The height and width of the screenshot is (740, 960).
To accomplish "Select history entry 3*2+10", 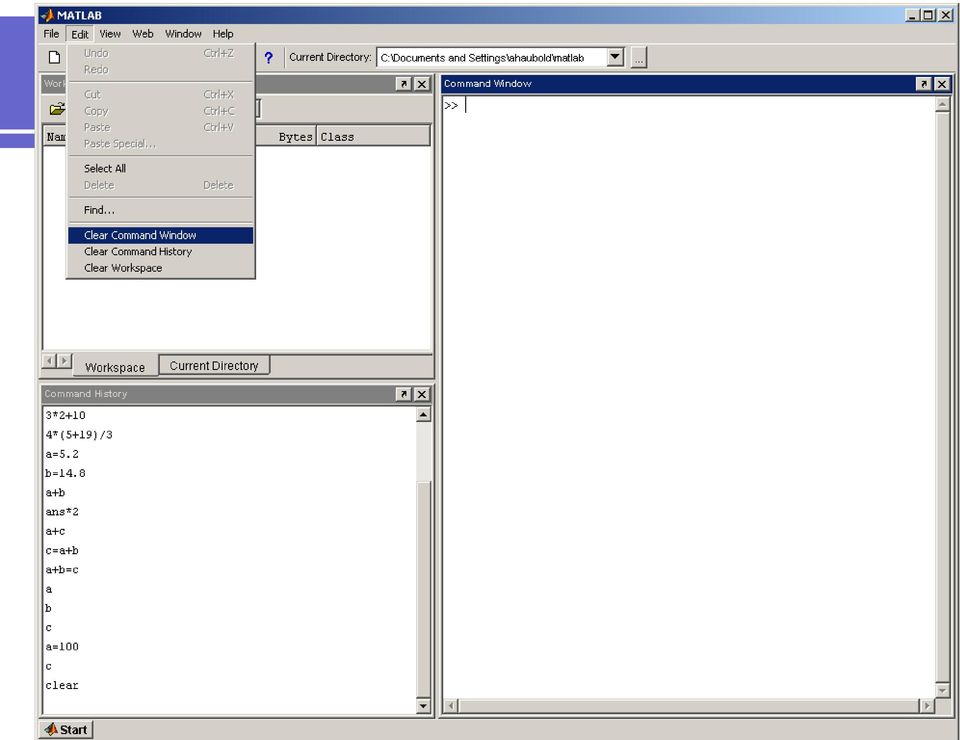I will 66,416.
